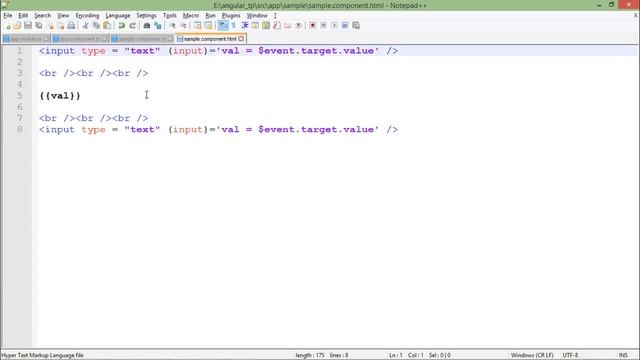Click the Zoom Out toolbar icon

coord(183,26)
